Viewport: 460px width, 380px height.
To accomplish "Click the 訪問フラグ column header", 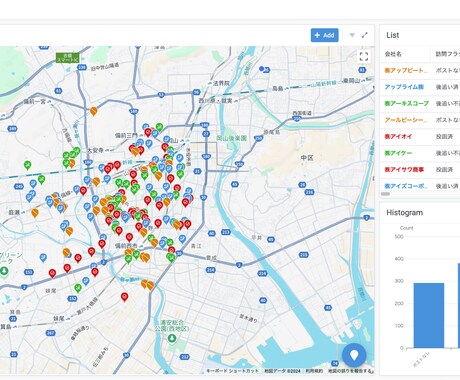I will pos(447,54).
